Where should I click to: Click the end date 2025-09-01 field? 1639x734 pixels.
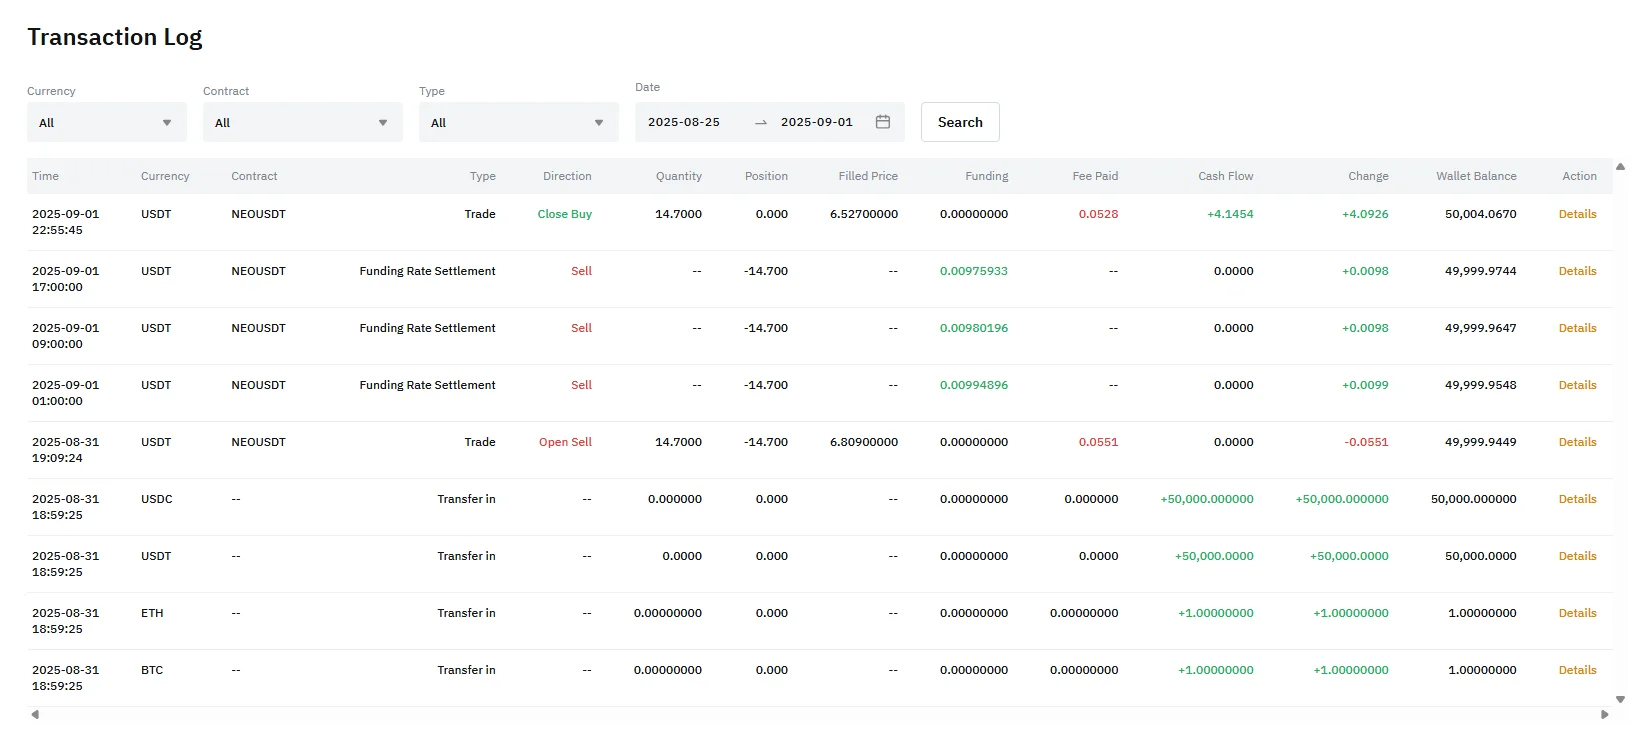click(x=816, y=122)
